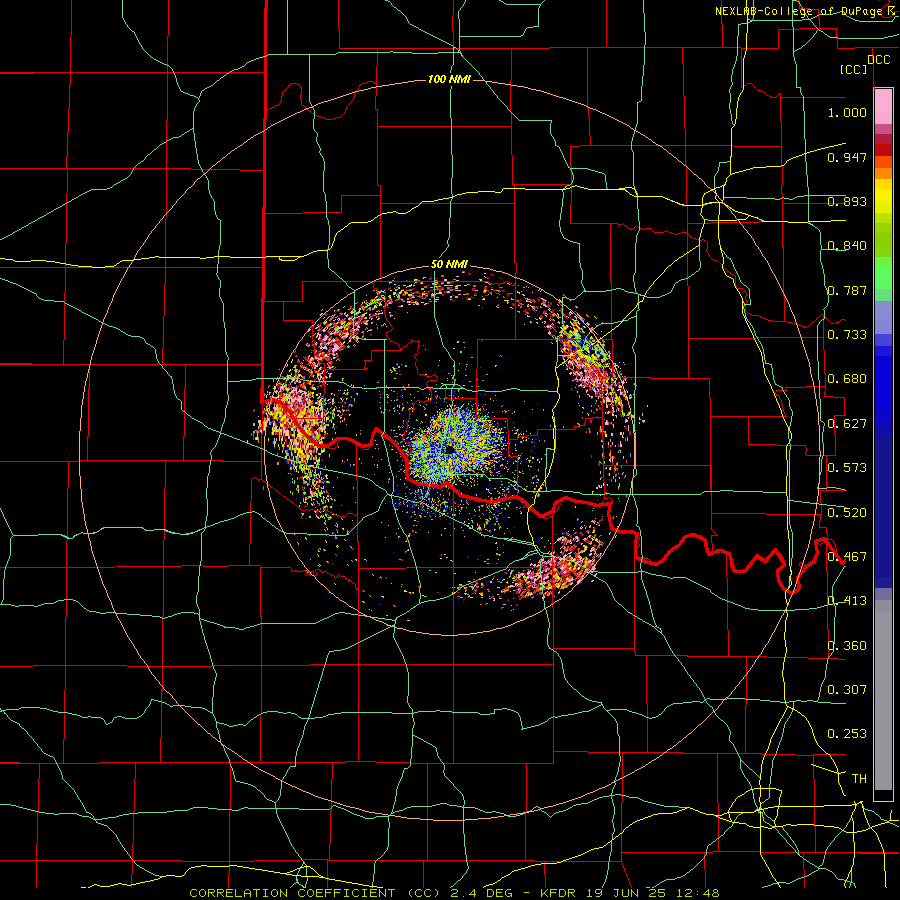The width and height of the screenshot is (900, 900).
Task: Click the 0.520 legend value
Action: 847,513
